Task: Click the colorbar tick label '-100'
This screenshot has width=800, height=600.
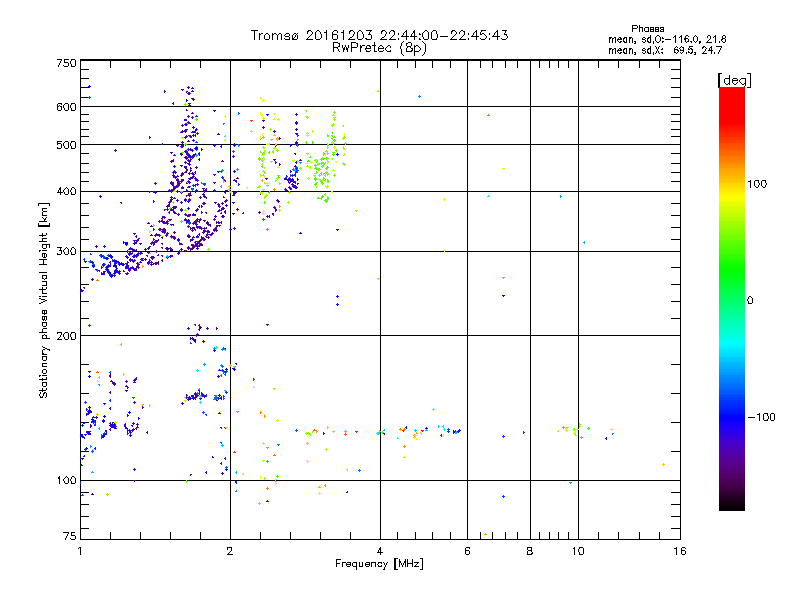Action: (x=761, y=417)
